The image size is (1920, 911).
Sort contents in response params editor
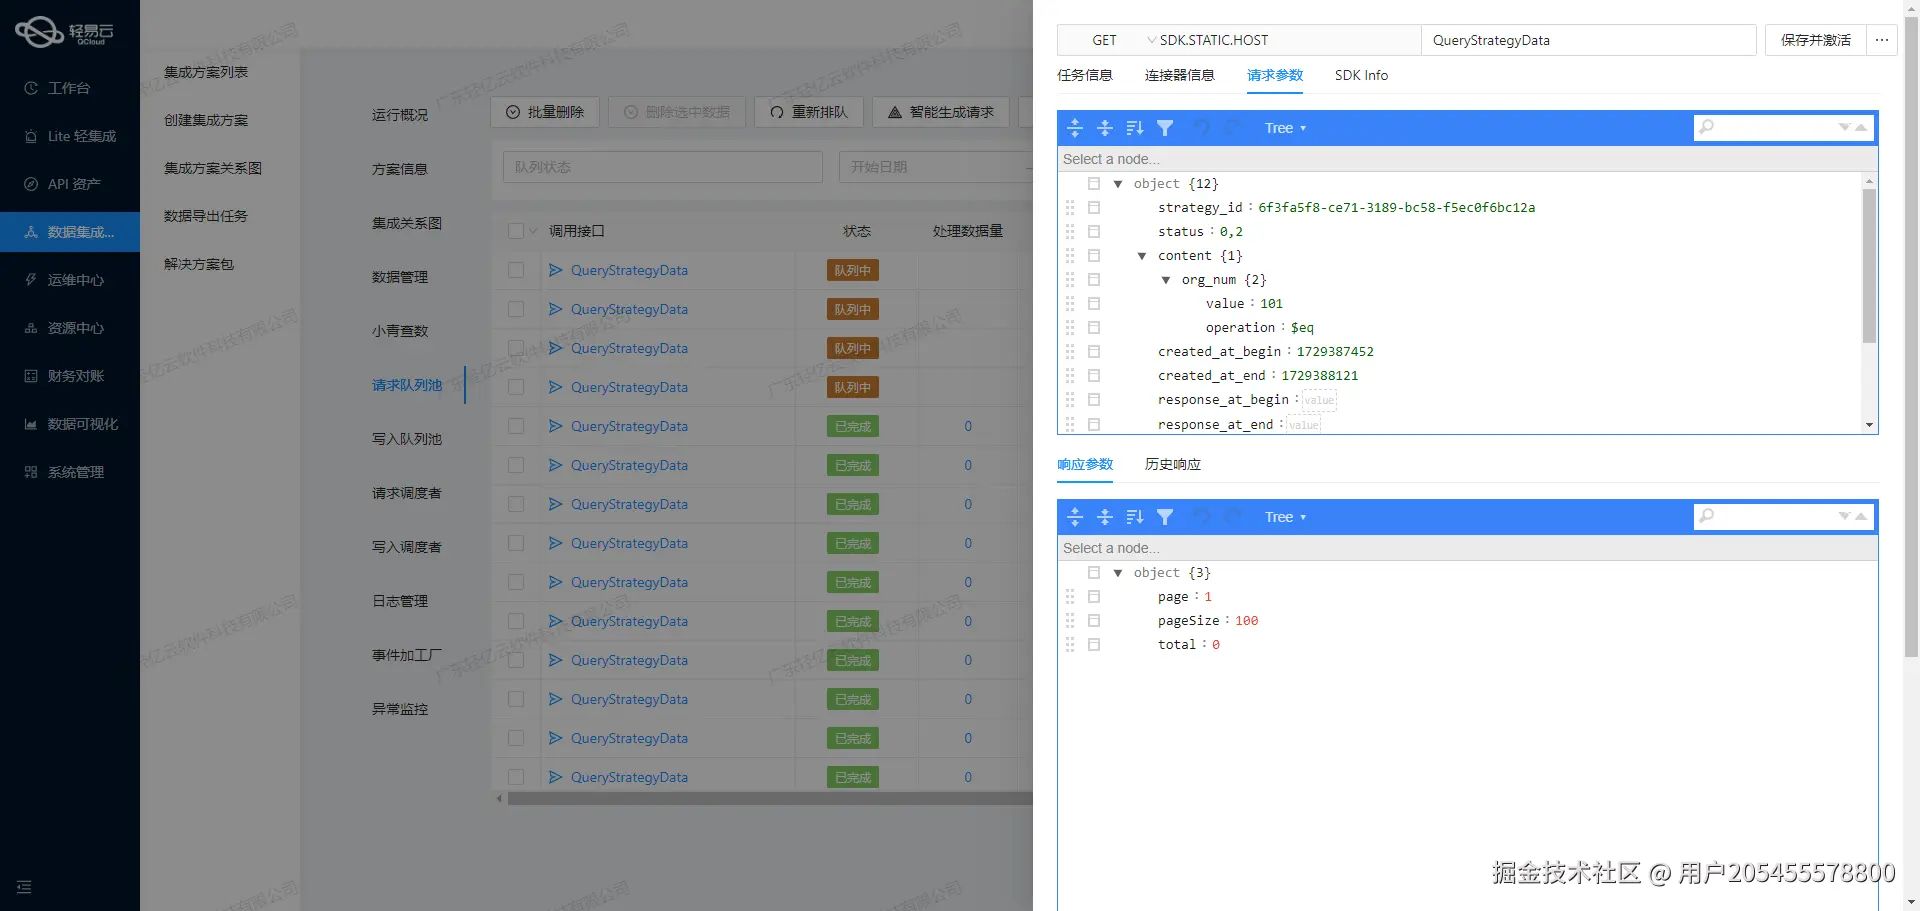tap(1135, 517)
